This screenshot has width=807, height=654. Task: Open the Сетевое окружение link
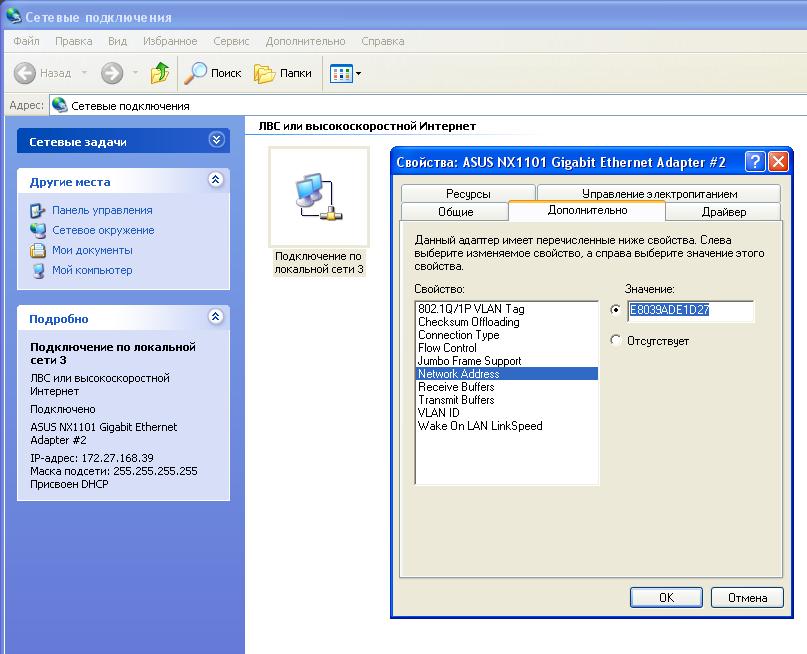pyautogui.click(x=103, y=231)
